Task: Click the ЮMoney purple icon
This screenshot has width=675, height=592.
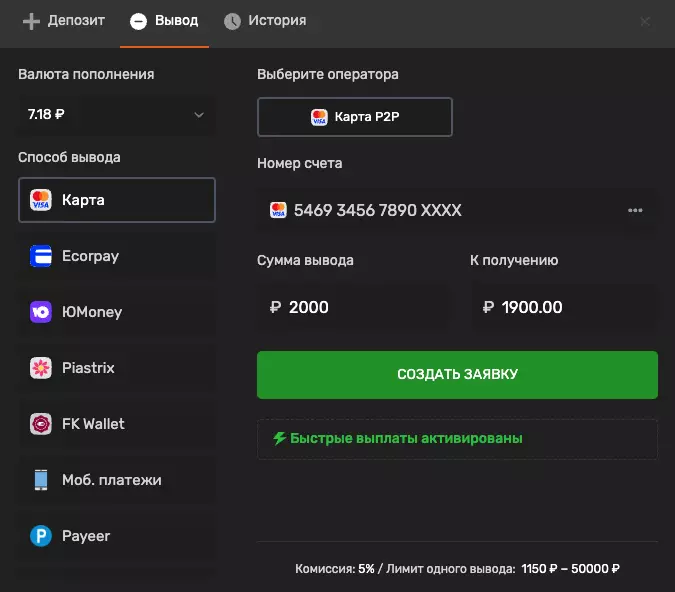Action: (x=41, y=312)
